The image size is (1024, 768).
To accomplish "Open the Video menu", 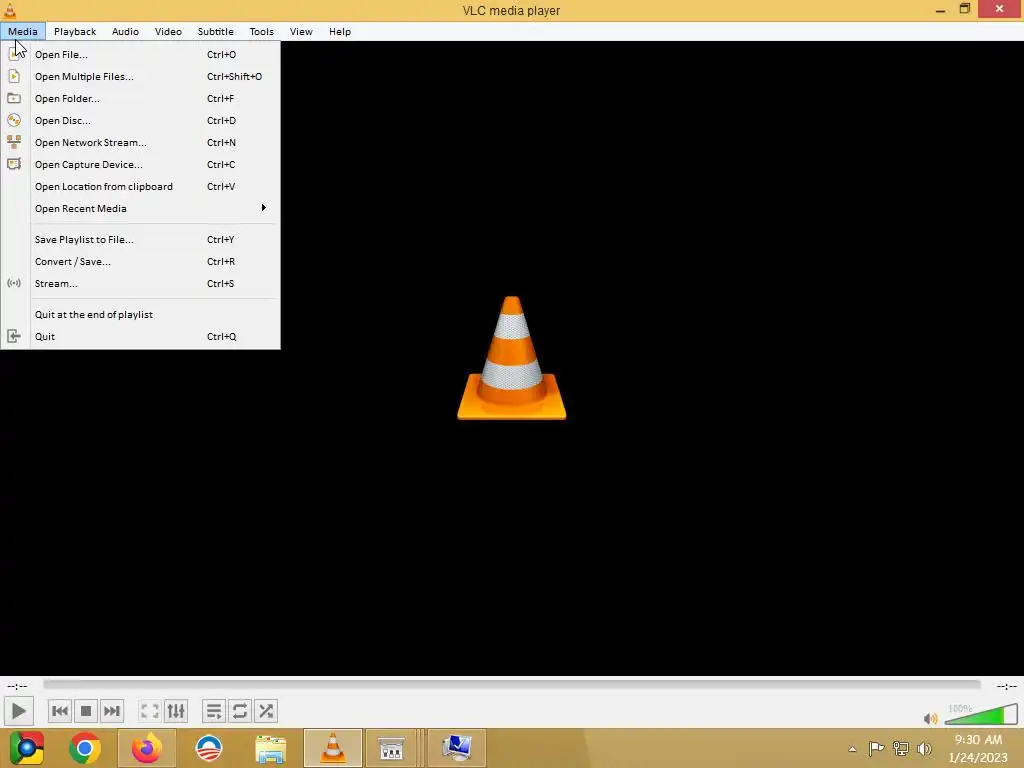I will point(168,31).
